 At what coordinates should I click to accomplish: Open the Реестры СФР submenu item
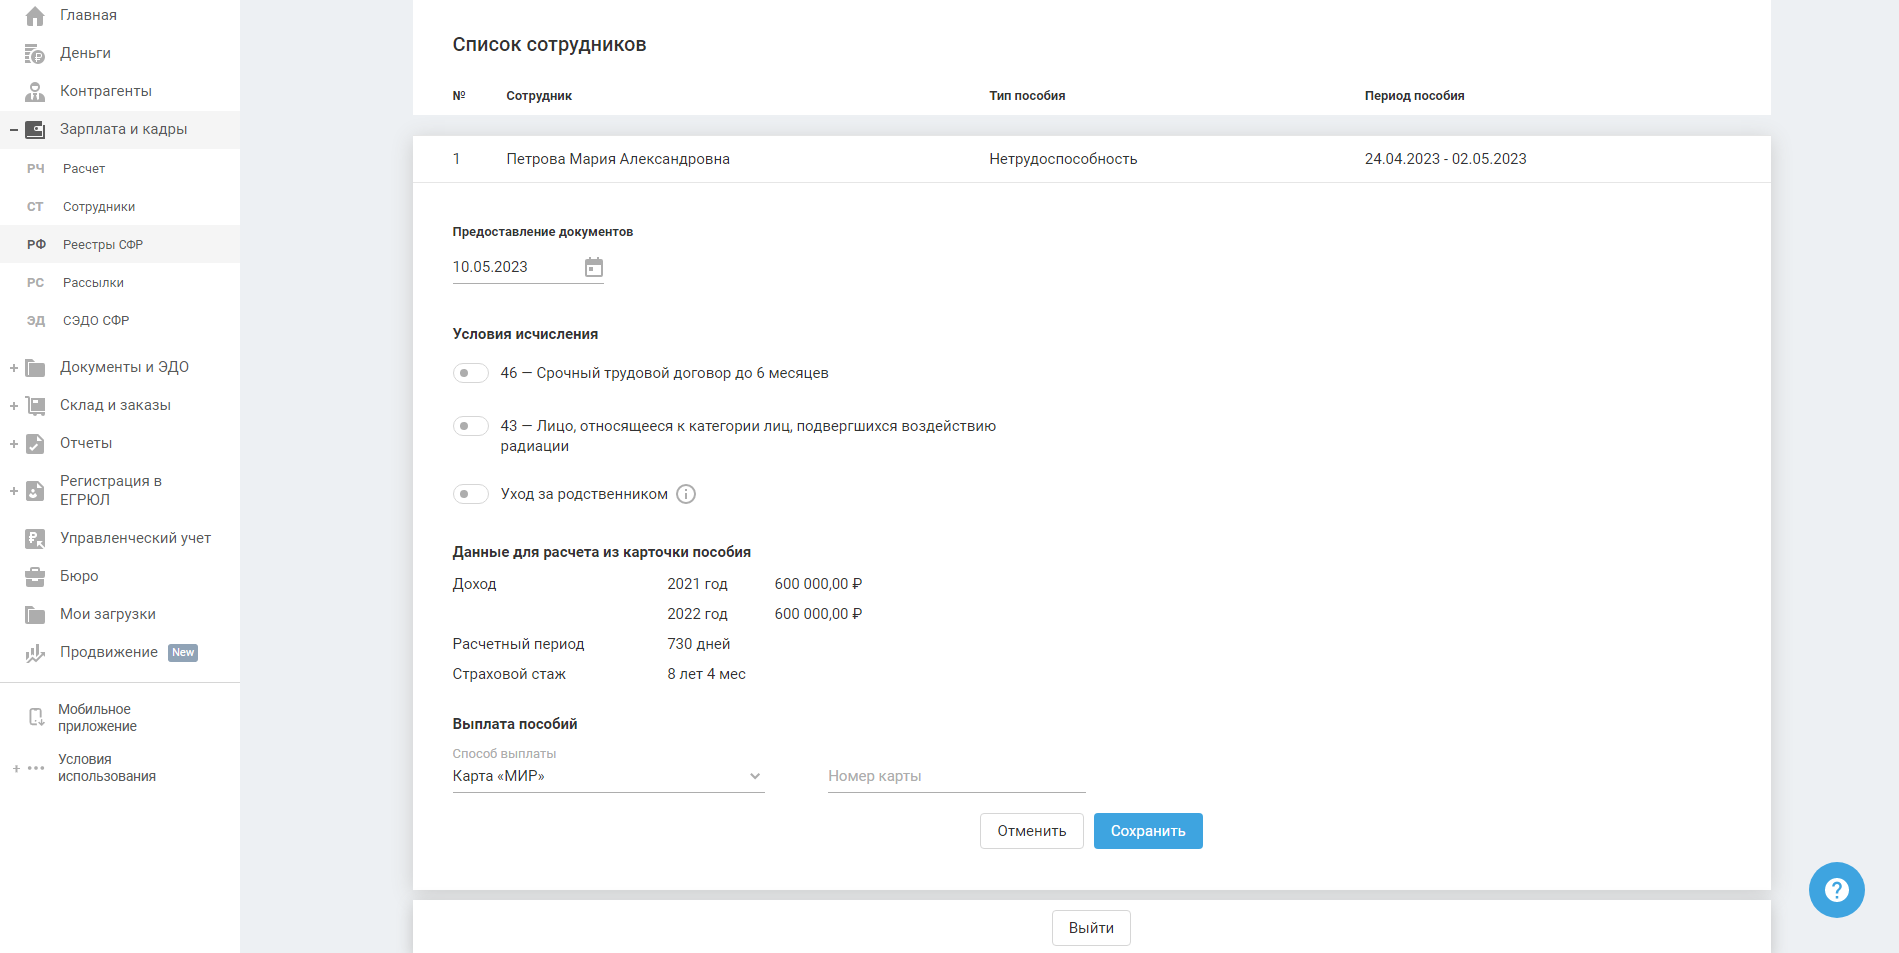point(103,245)
